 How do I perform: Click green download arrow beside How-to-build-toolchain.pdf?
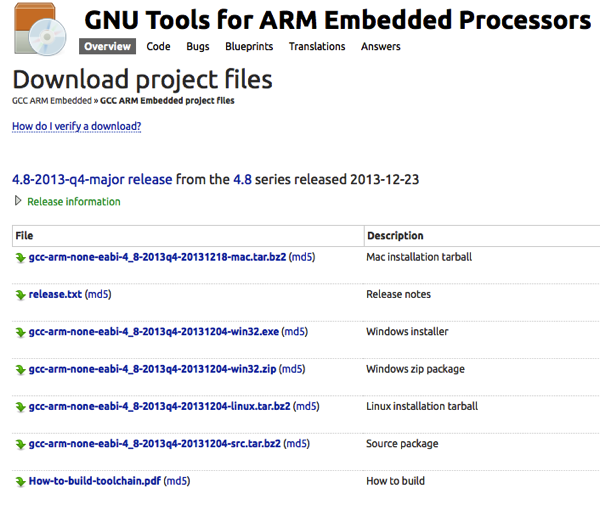[20, 481]
